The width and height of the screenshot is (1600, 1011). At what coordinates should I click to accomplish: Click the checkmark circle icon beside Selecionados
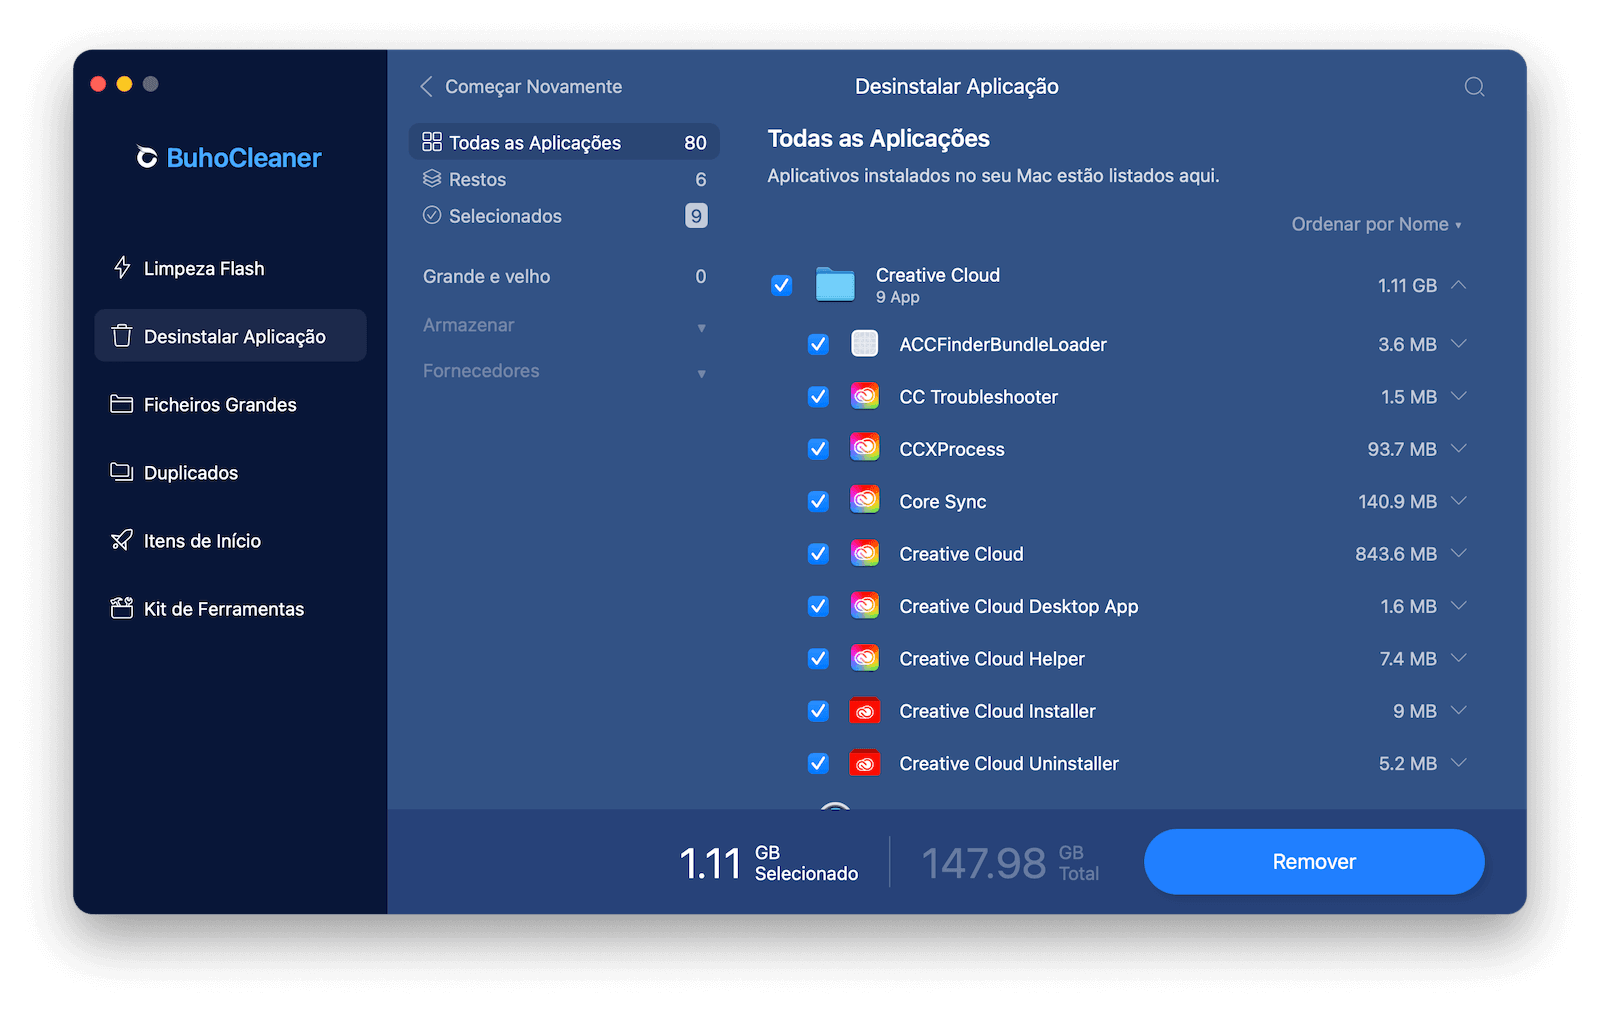pyautogui.click(x=432, y=215)
